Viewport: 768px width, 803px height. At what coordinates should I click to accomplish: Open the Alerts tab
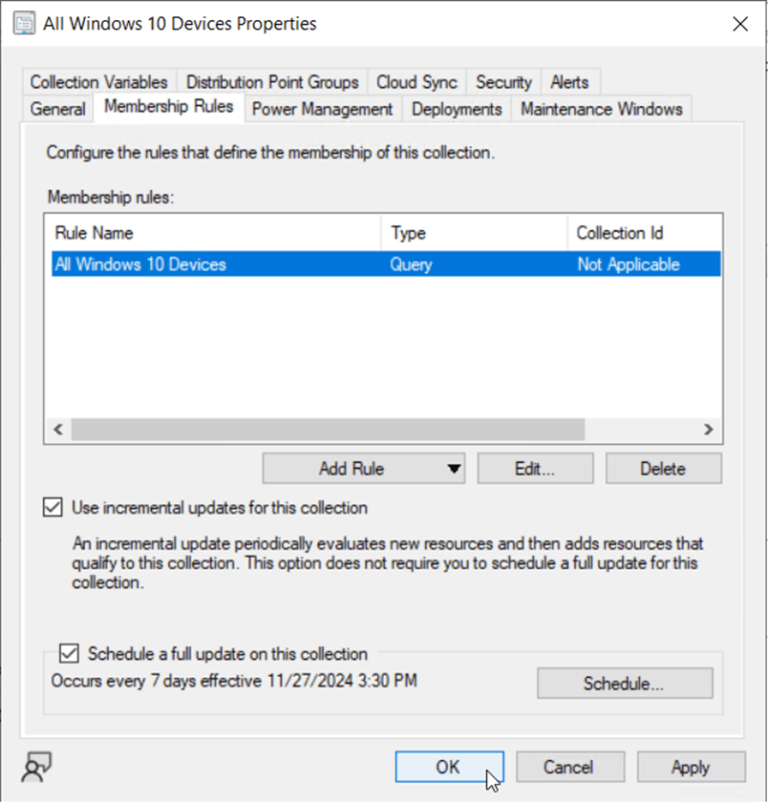pyautogui.click(x=570, y=81)
